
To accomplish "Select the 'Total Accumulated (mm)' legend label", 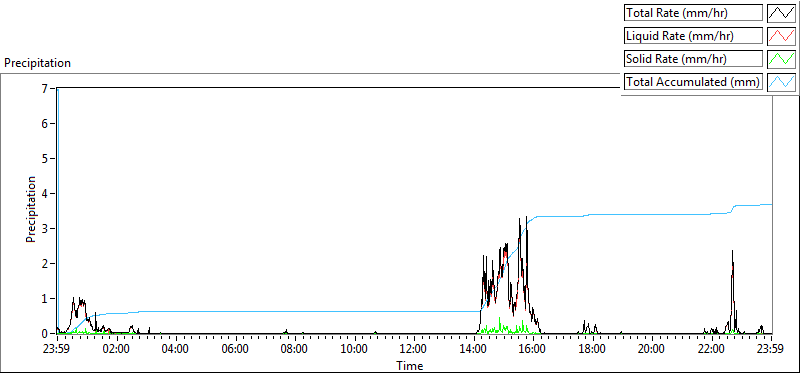I will pos(693,82).
